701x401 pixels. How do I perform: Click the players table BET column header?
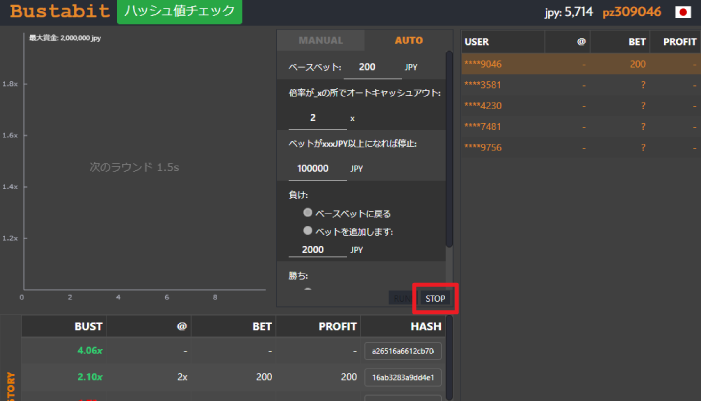pyautogui.click(x=620, y=42)
